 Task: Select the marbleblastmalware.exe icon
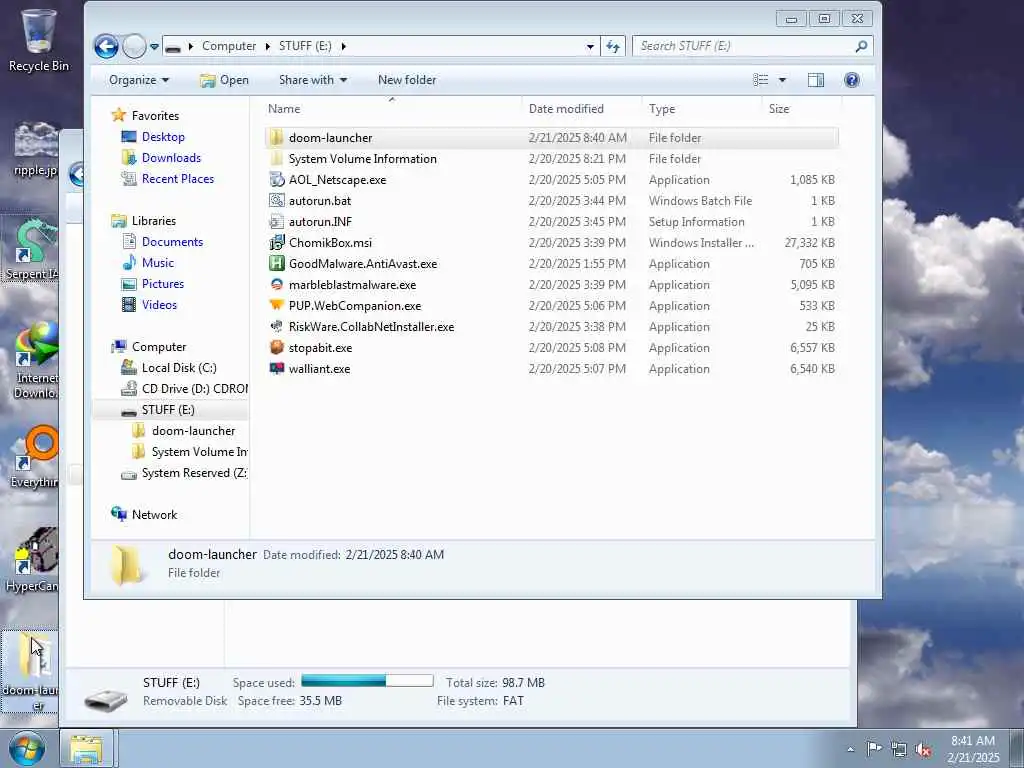point(276,285)
